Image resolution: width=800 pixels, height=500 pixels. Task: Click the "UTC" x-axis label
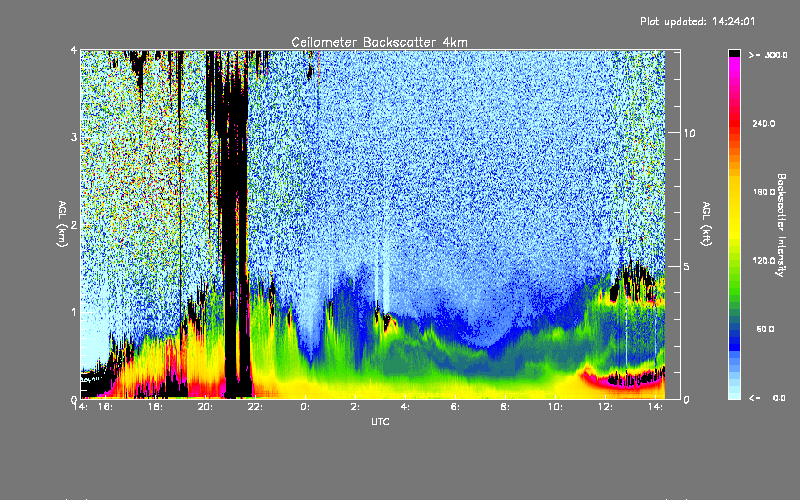pyautogui.click(x=380, y=421)
